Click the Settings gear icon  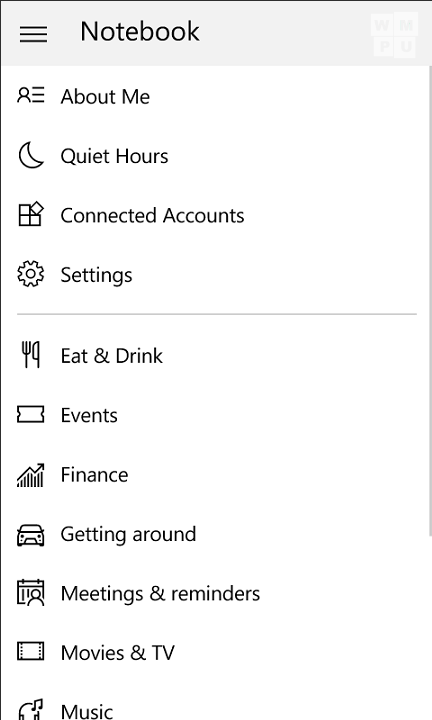pos(31,274)
